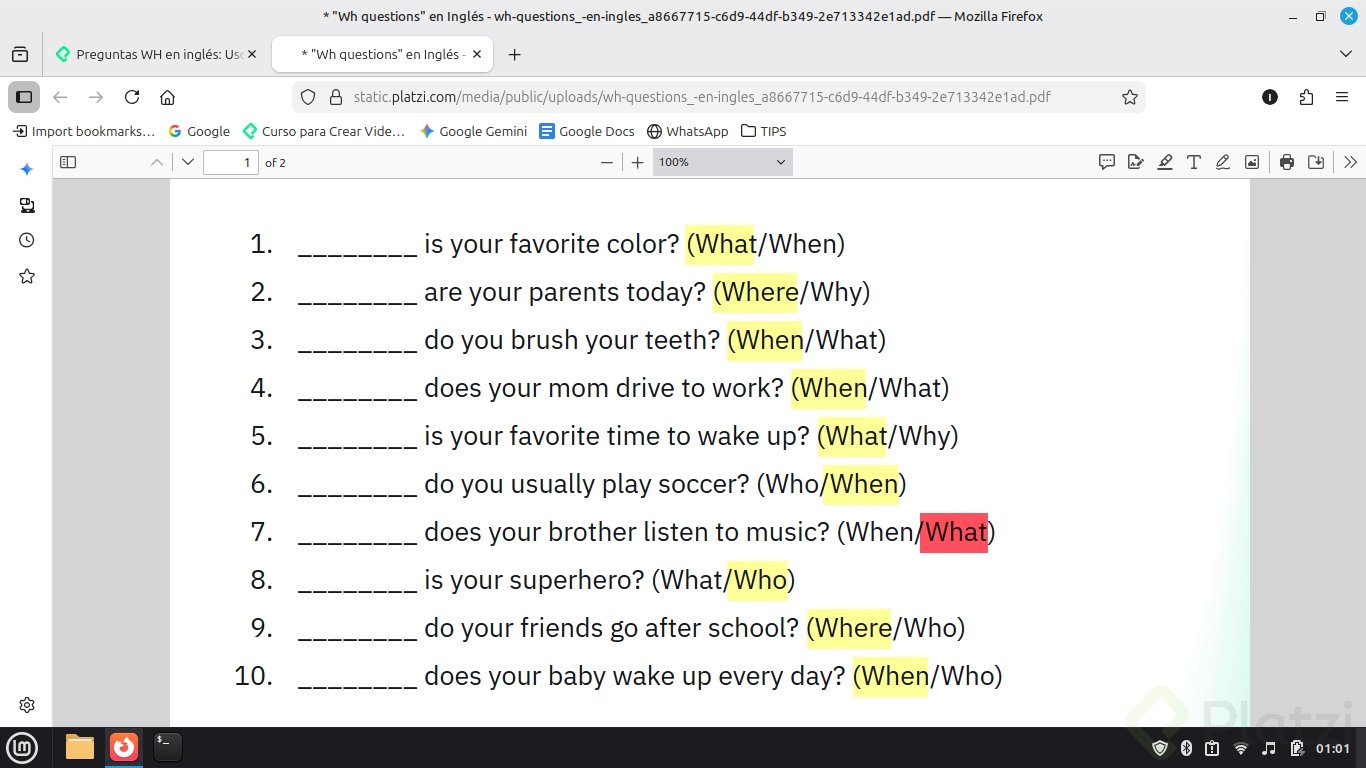The height and width of the screenshot is (768, 1366).
Task: Click the Google Gemini bookmark
Action: 473,131
